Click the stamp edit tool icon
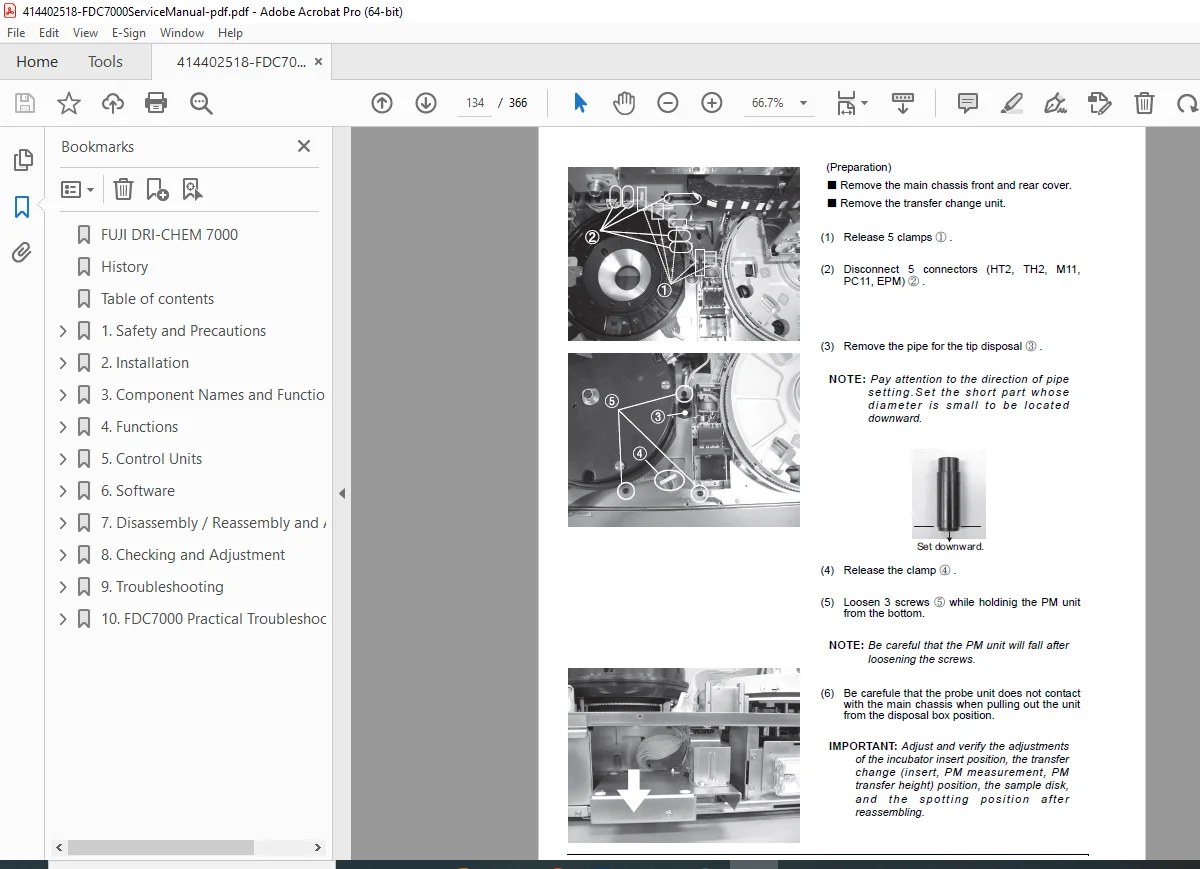This screenshot has width=1200, height=869. tap(1099, 103)
